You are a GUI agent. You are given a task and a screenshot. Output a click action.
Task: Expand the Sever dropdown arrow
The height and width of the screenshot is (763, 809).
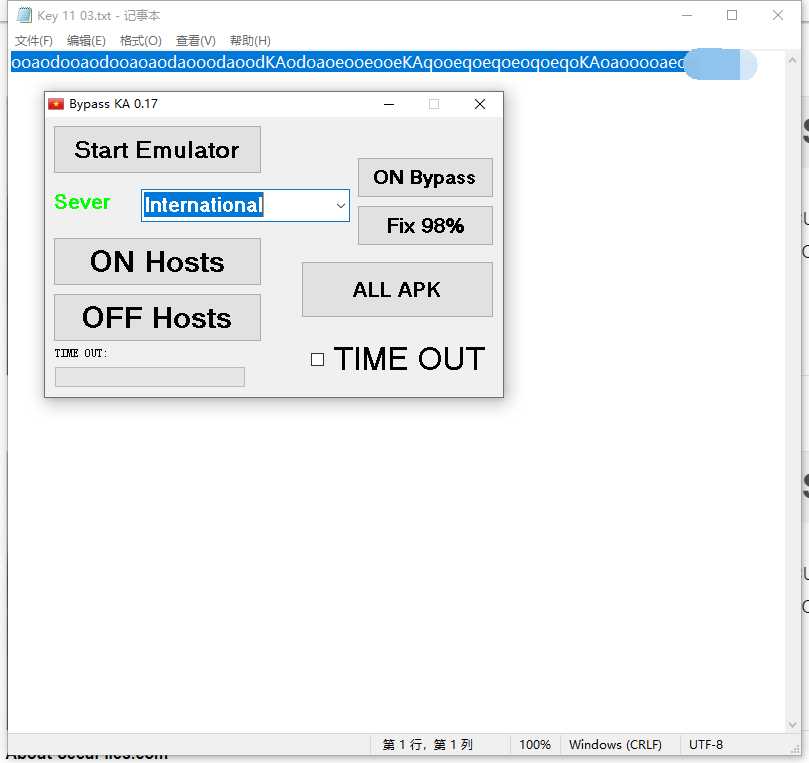click(341, 205)
